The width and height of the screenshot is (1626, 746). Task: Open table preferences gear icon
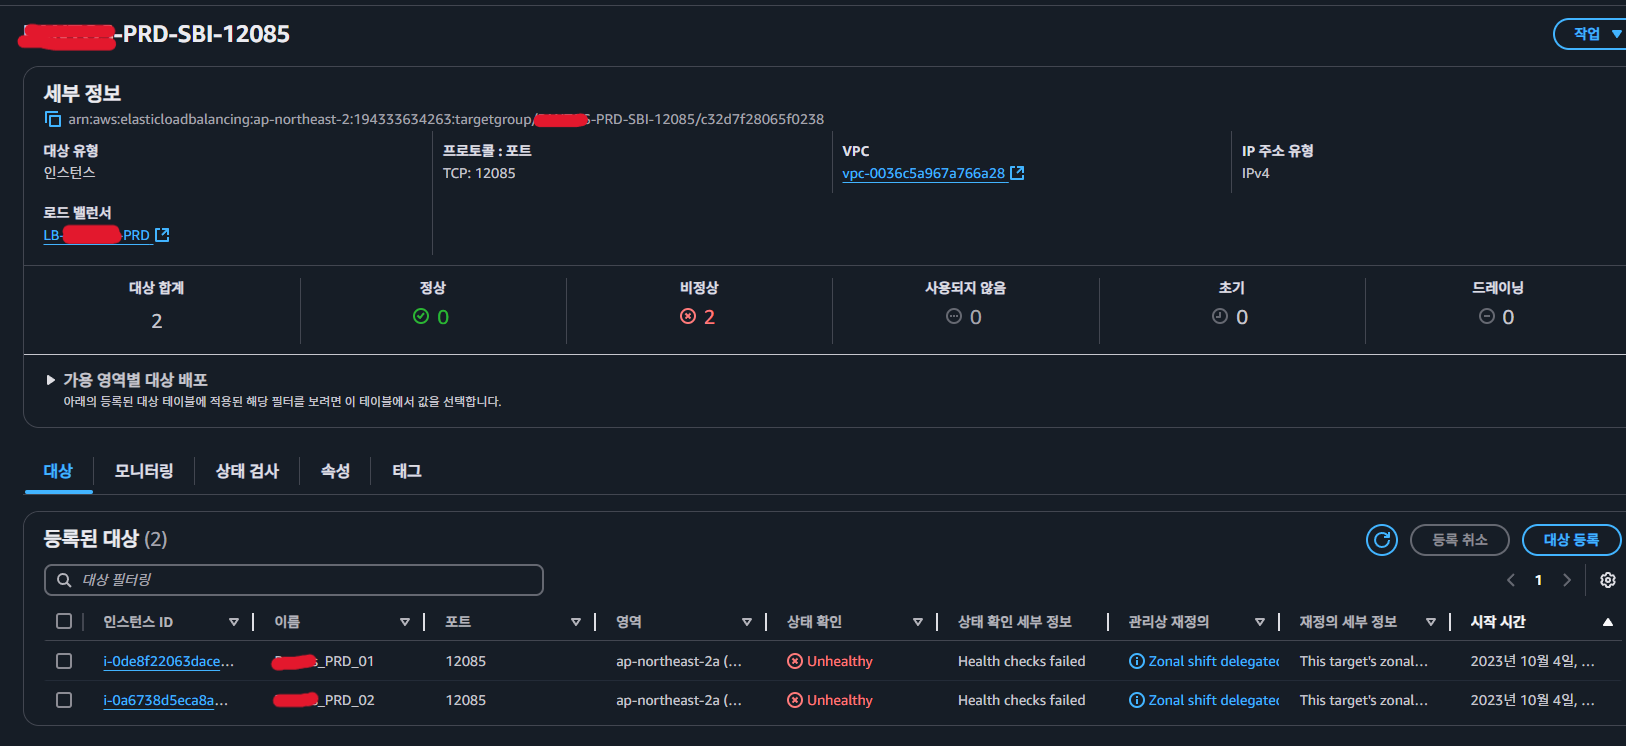[1607, 580]
